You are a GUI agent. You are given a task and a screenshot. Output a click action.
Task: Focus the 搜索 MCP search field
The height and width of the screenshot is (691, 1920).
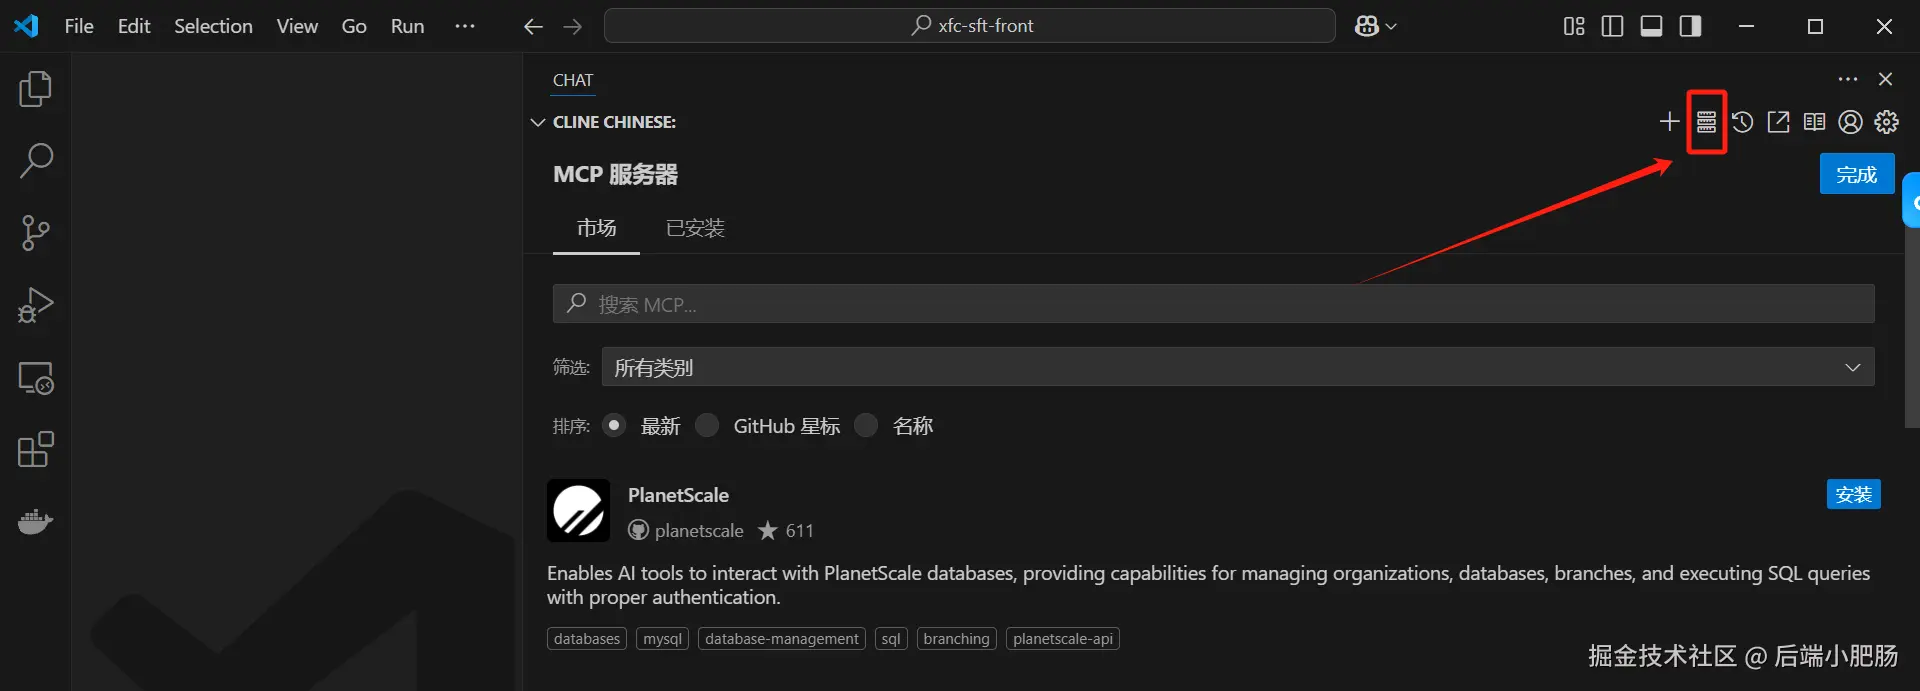pyautogui.click(x=1213, y=304)
